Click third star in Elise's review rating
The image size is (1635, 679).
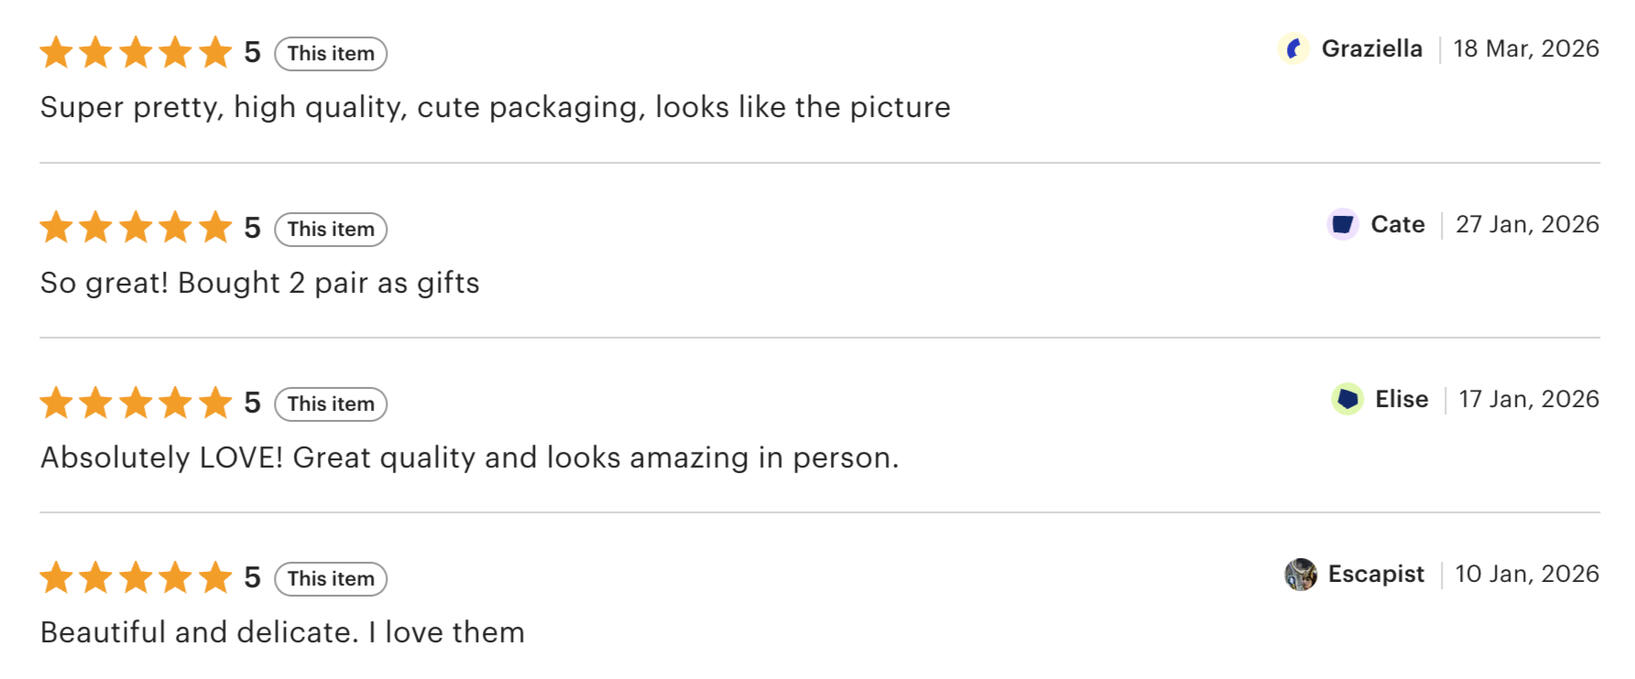(x=135, y=402)
